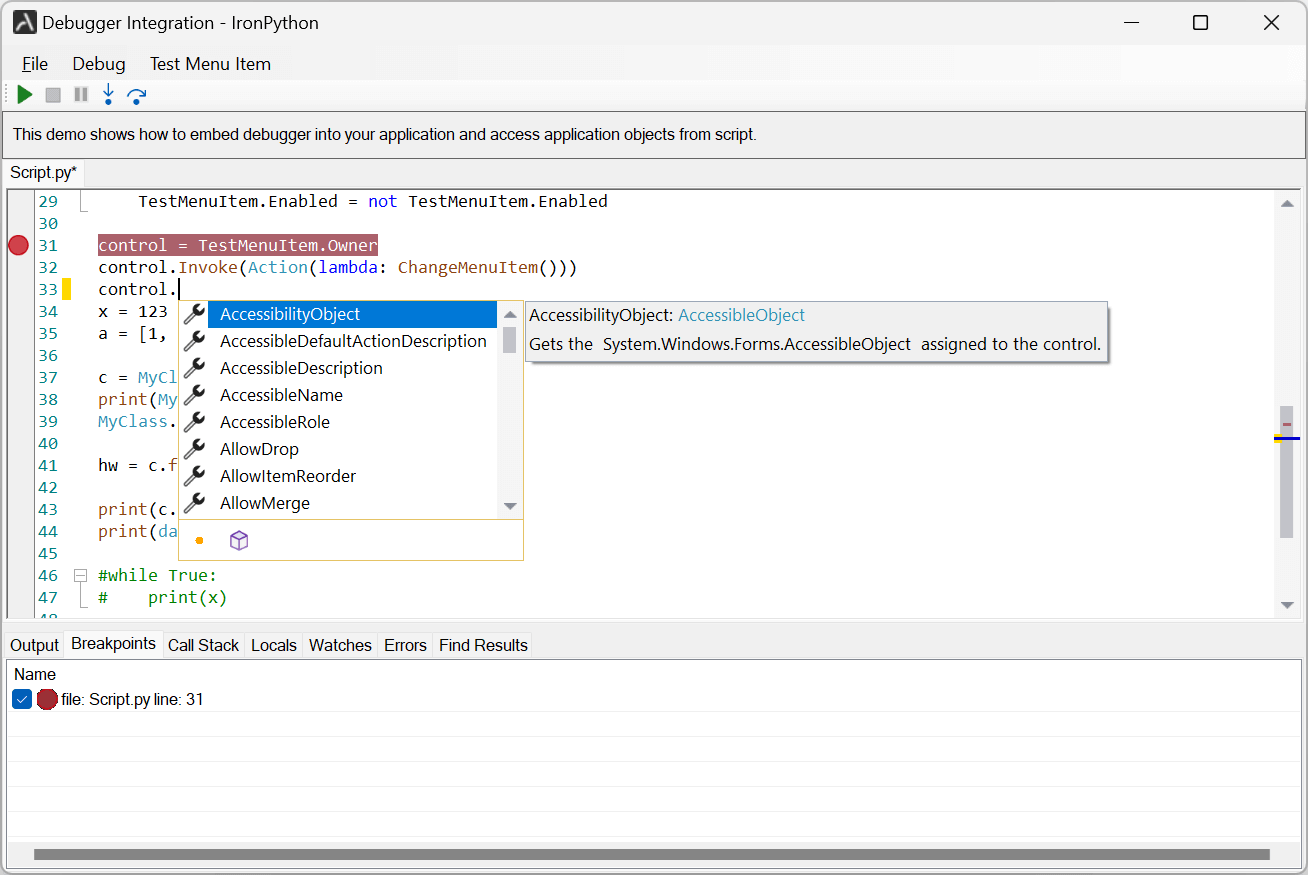1308x875 pixels.
Task: Place cursor after 'control.' on line 33
Action: click(179, 290)
